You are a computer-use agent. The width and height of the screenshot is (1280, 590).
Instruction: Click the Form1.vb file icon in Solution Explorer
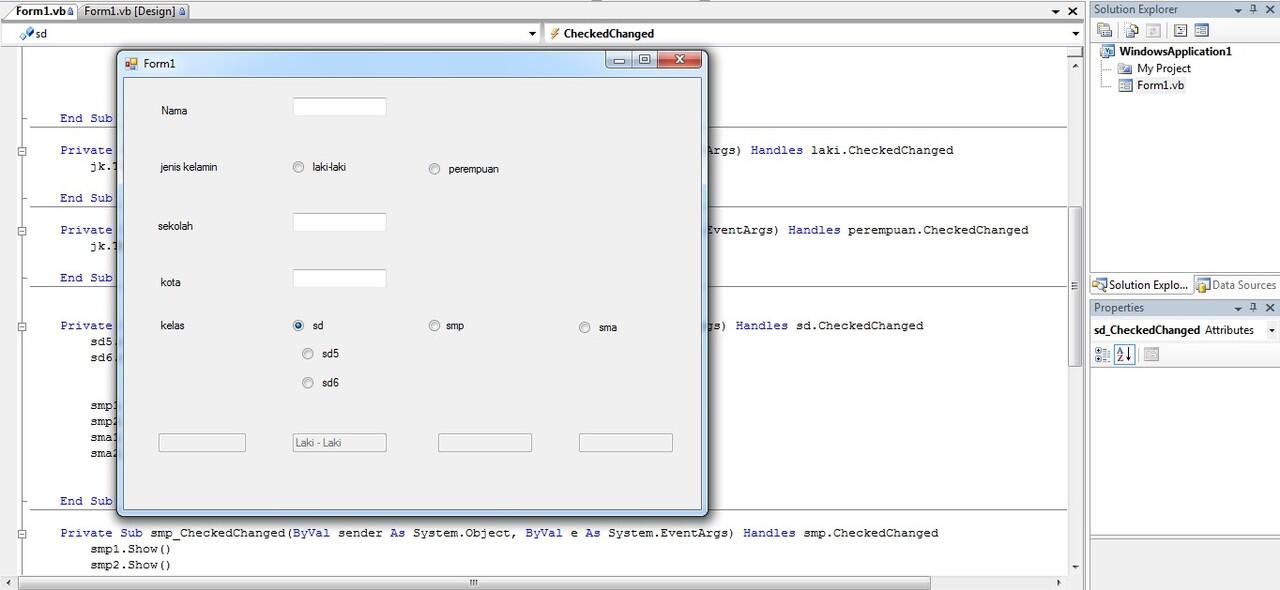coord(1125,85)
